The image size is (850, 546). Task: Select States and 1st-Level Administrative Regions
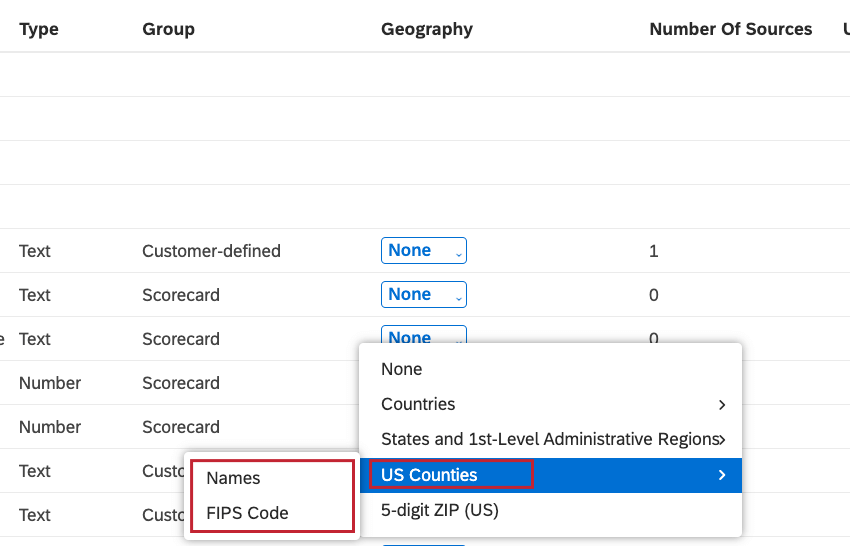pos(548,439)
